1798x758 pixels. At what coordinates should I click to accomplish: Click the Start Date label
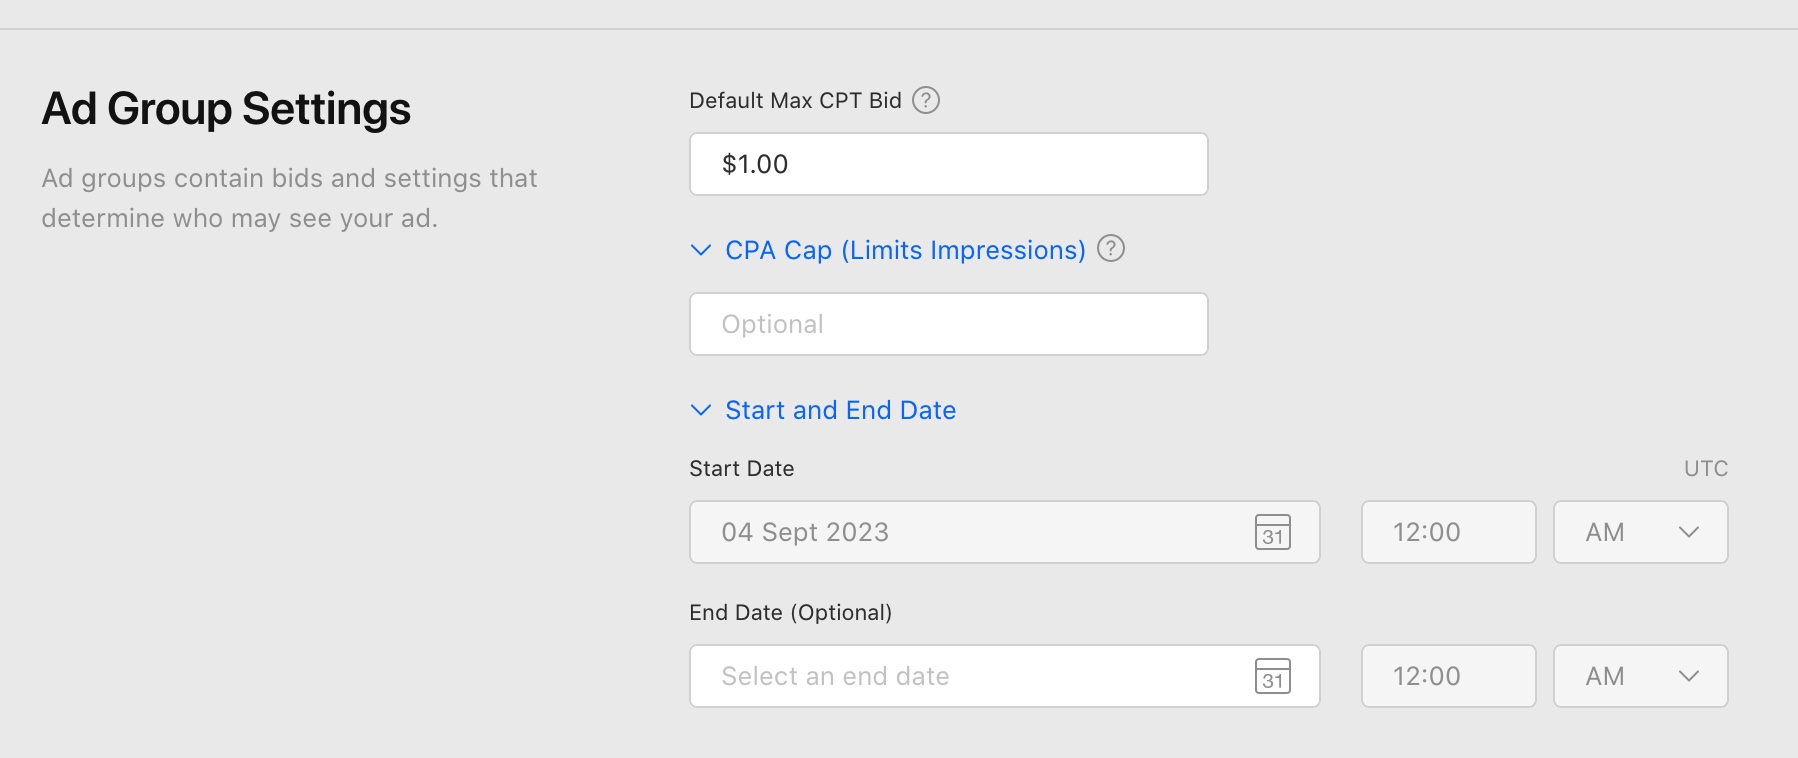(x=742, y=468)
